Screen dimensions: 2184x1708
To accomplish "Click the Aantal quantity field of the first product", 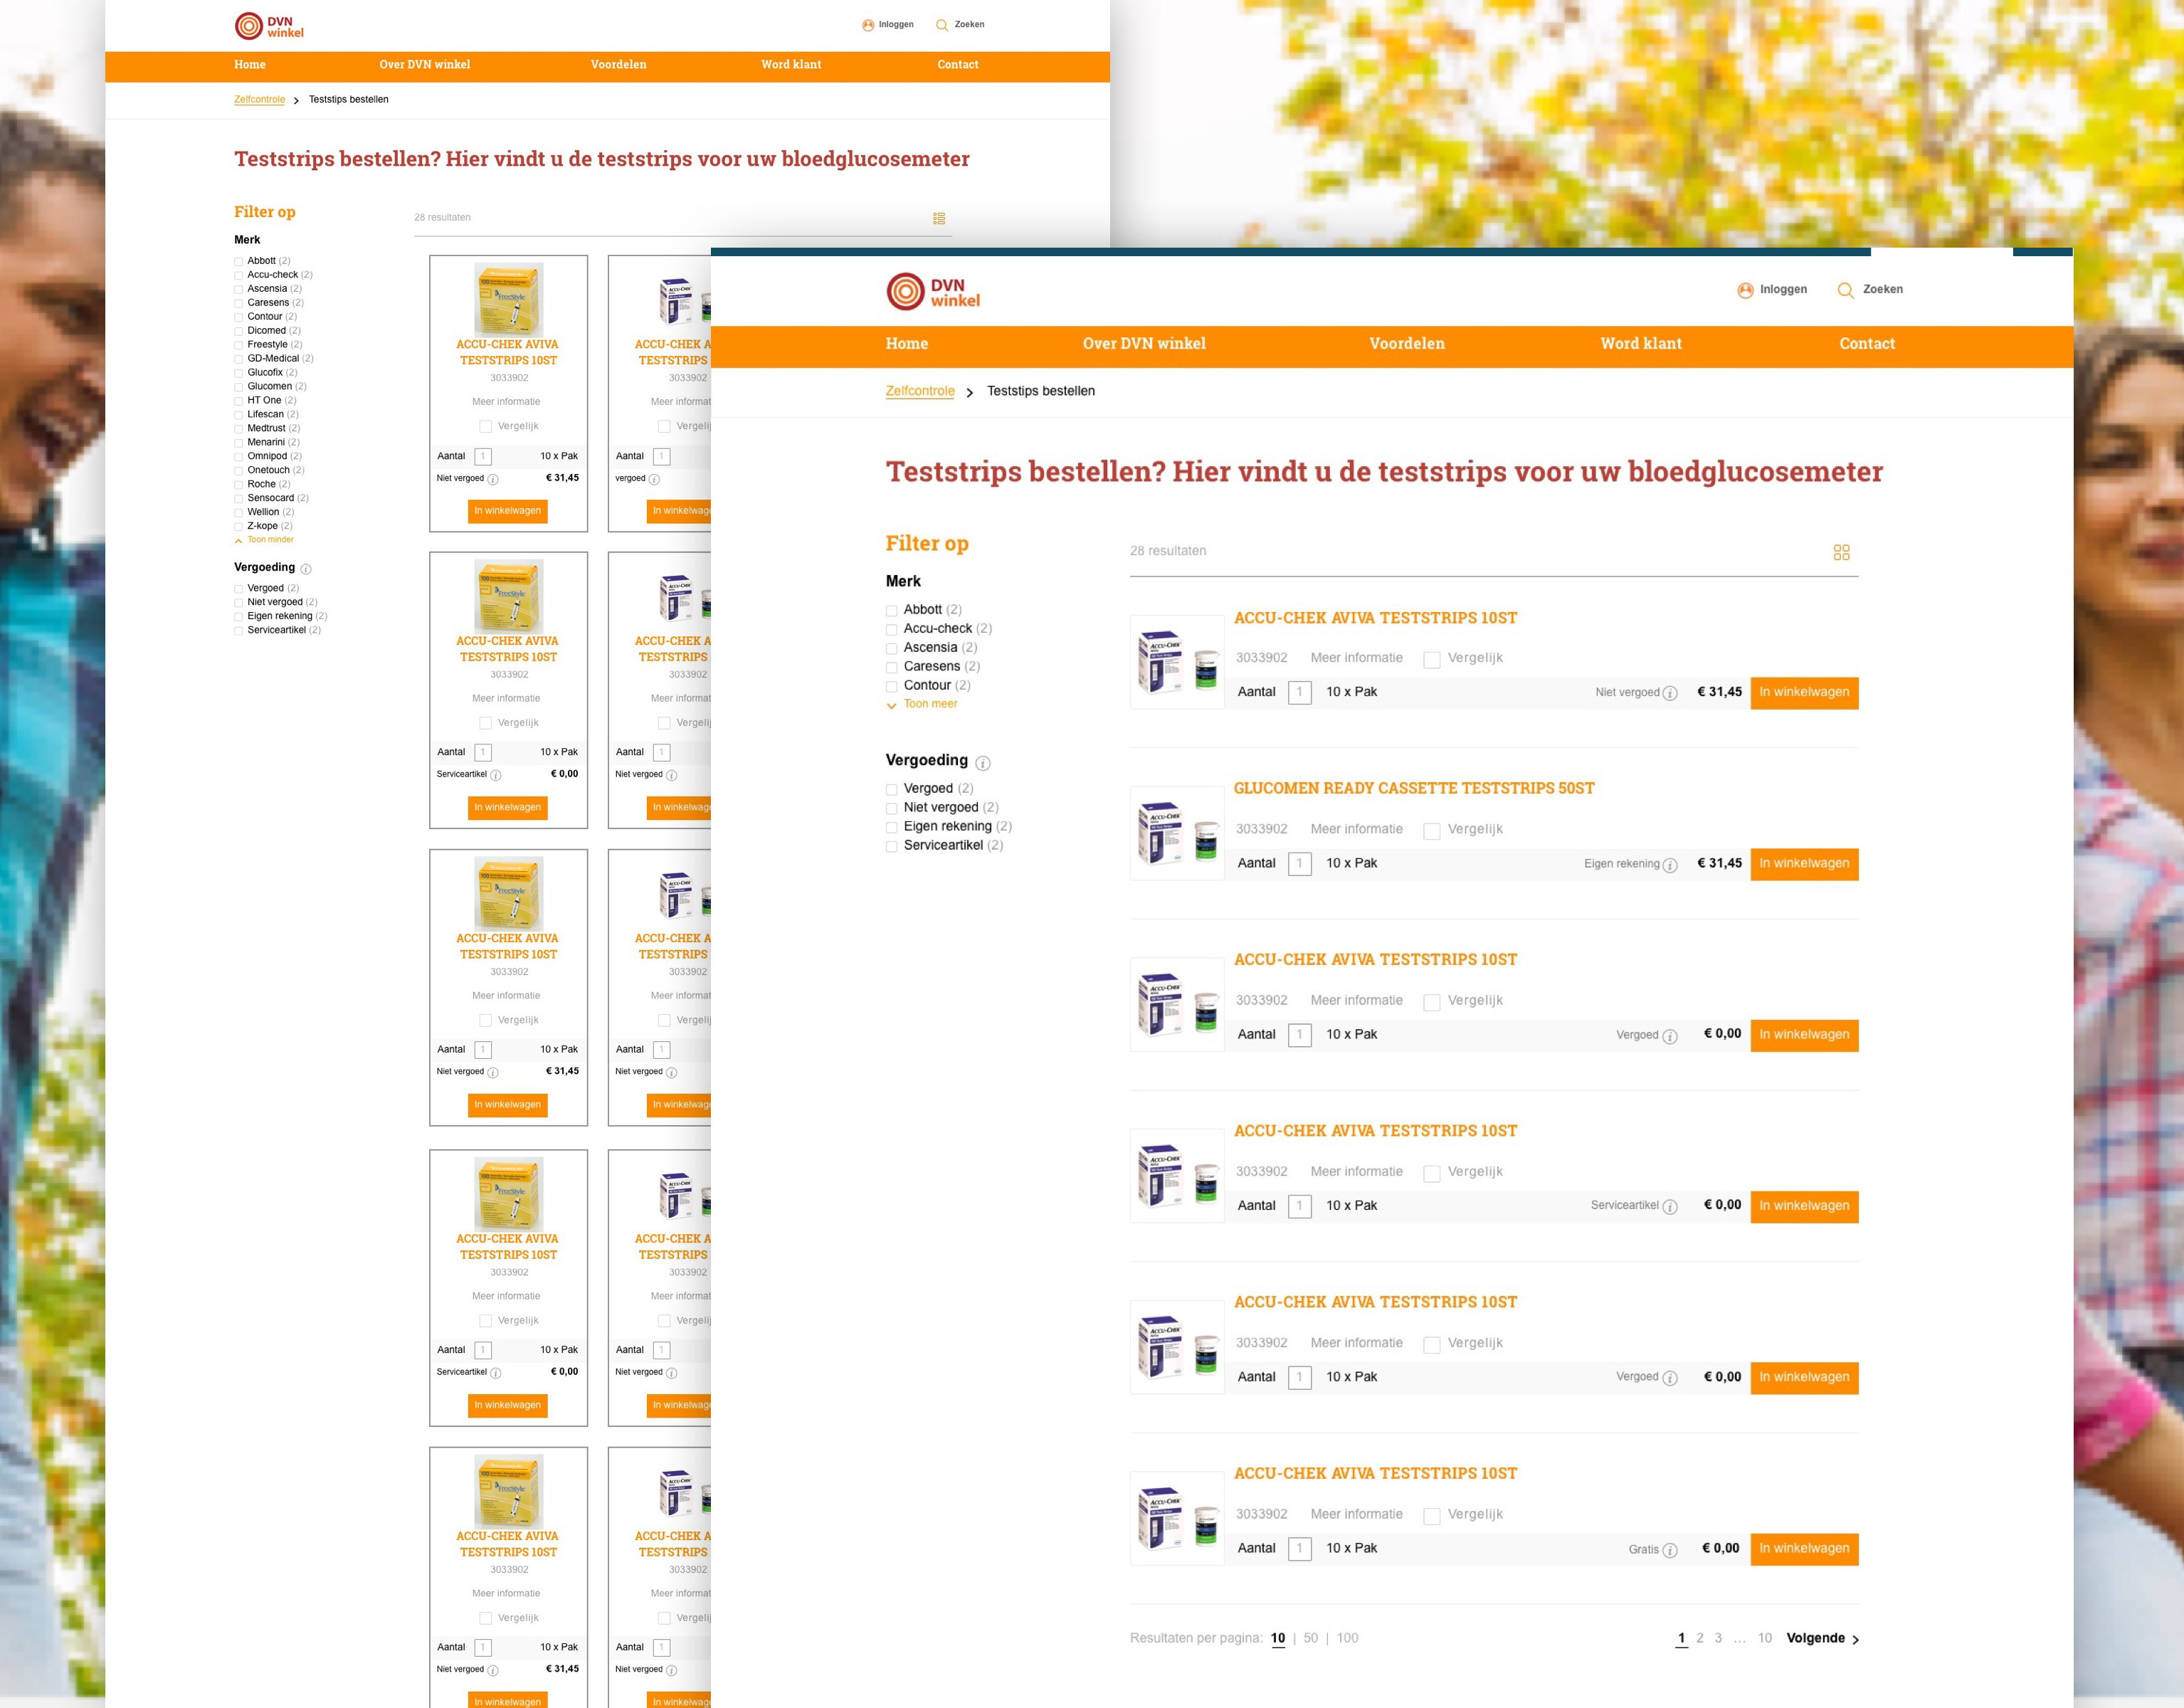I will (1299, 693).
